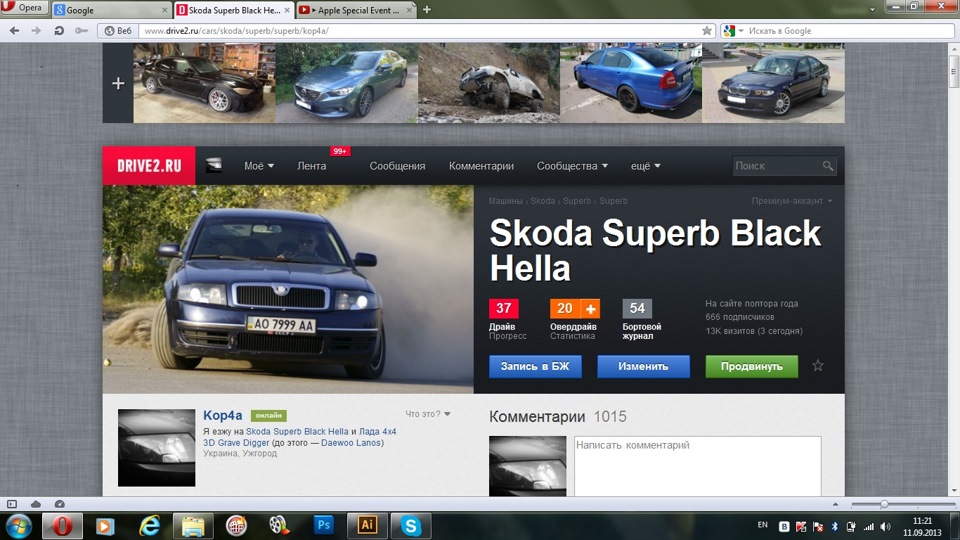
Task: Open the Лента menu item
Action: click(312, 166)
